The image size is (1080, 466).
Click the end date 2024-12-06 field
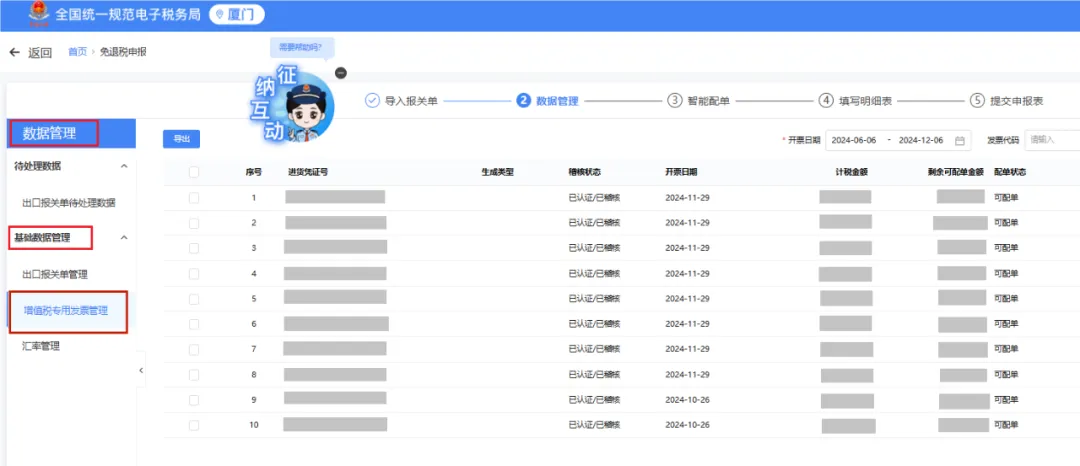point(922,140)
